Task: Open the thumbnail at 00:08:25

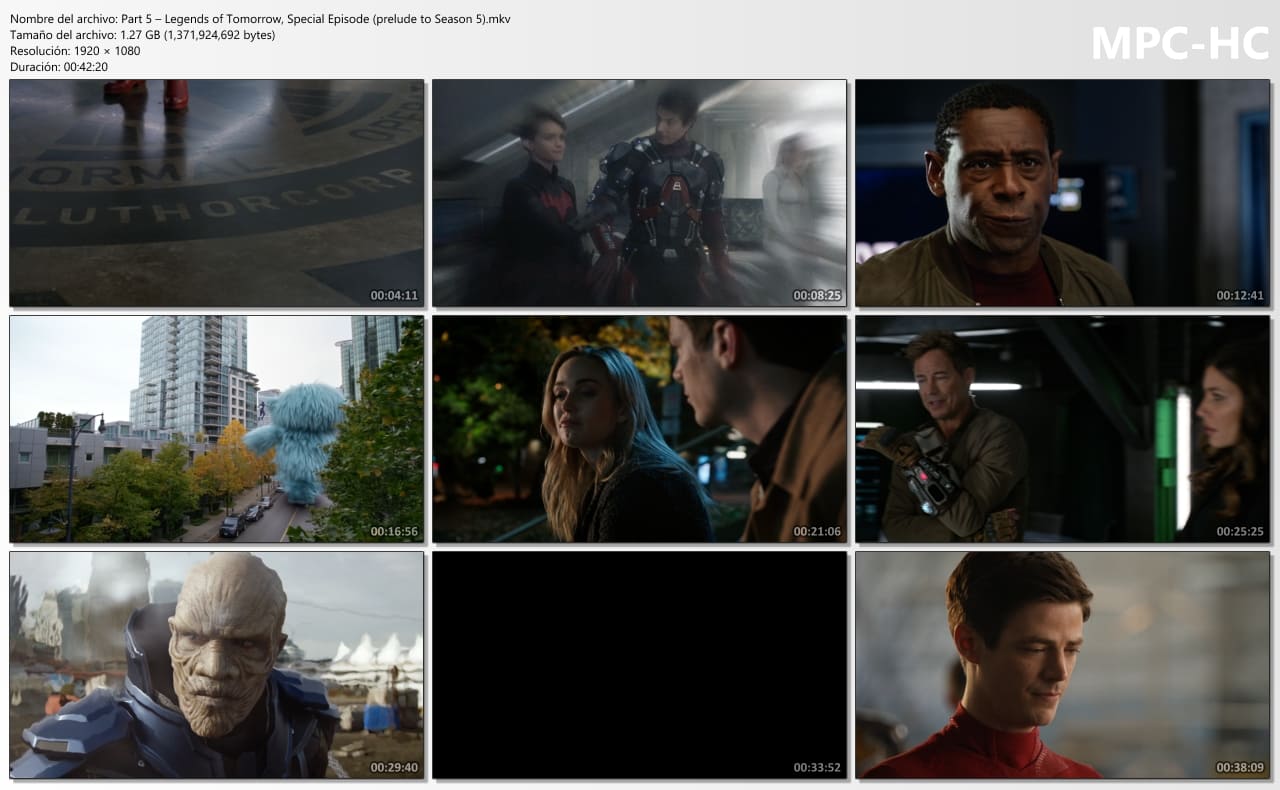Action: (639, 193)
